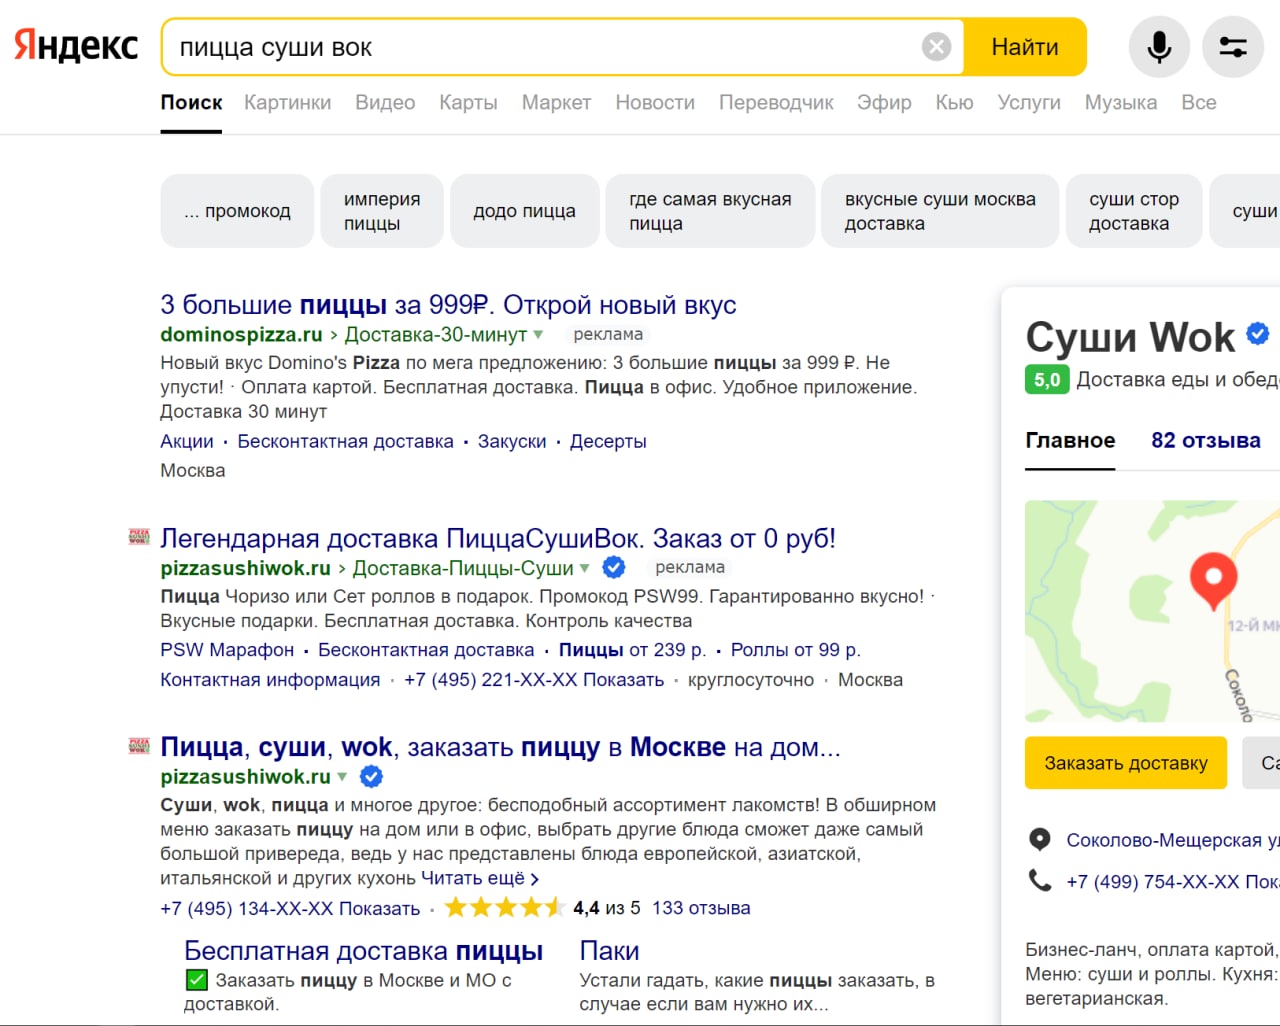The image size is (1280, 1026).
Task: Click the star rating 4,4 из 5
Action: 505,908
